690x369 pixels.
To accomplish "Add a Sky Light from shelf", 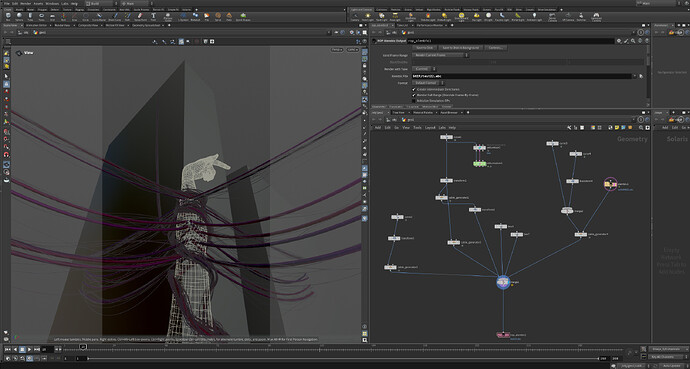I will tap(477, 17).
